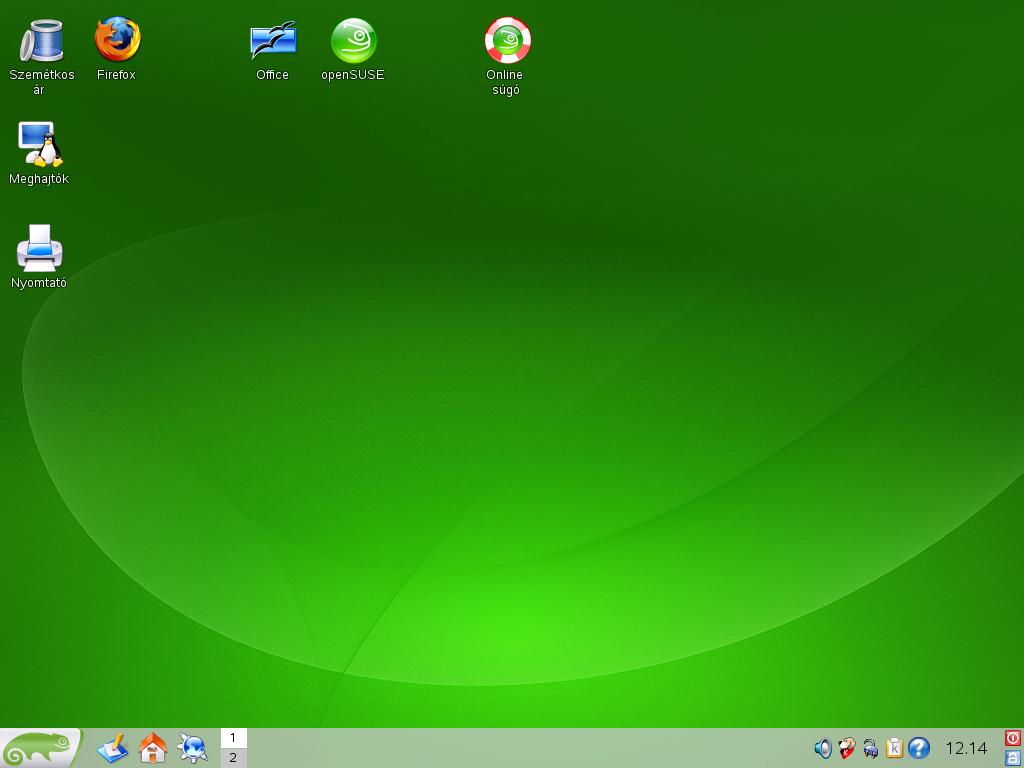Open the Office desktop shortcut
The width and height of the screenshot is (1024, 768).
click(x=274, y=40)
